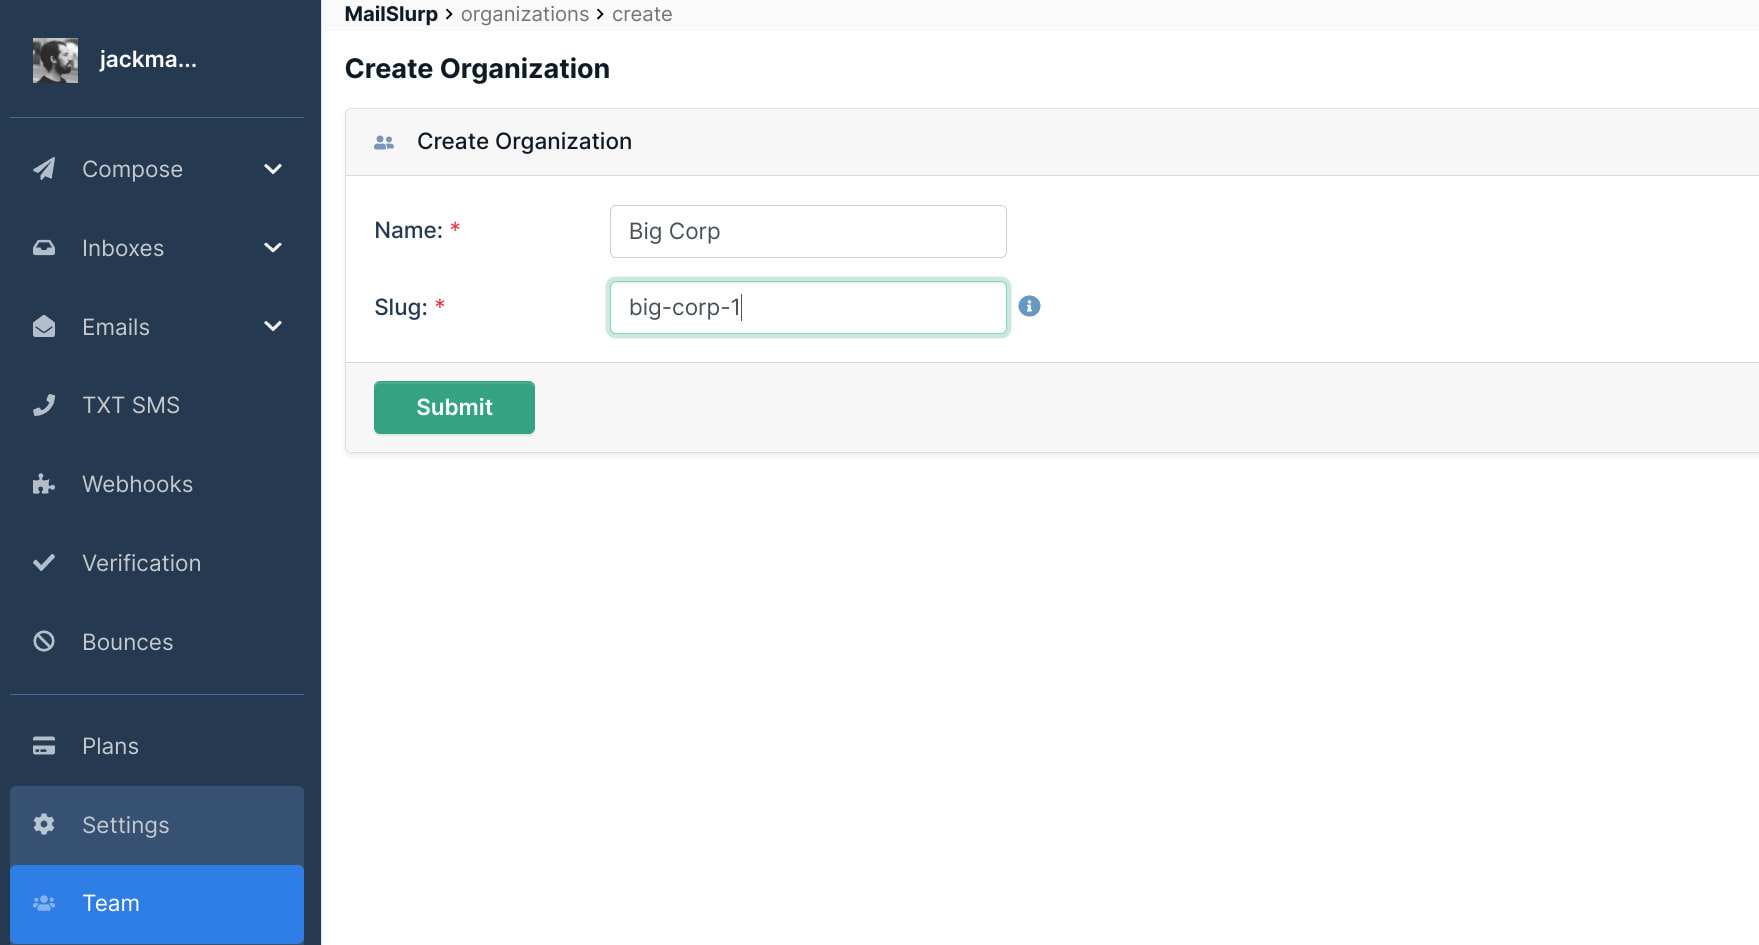The image size is (1759, 945).
Task: Click the Inboxes tray icon
Action: [x=44, y=248]
